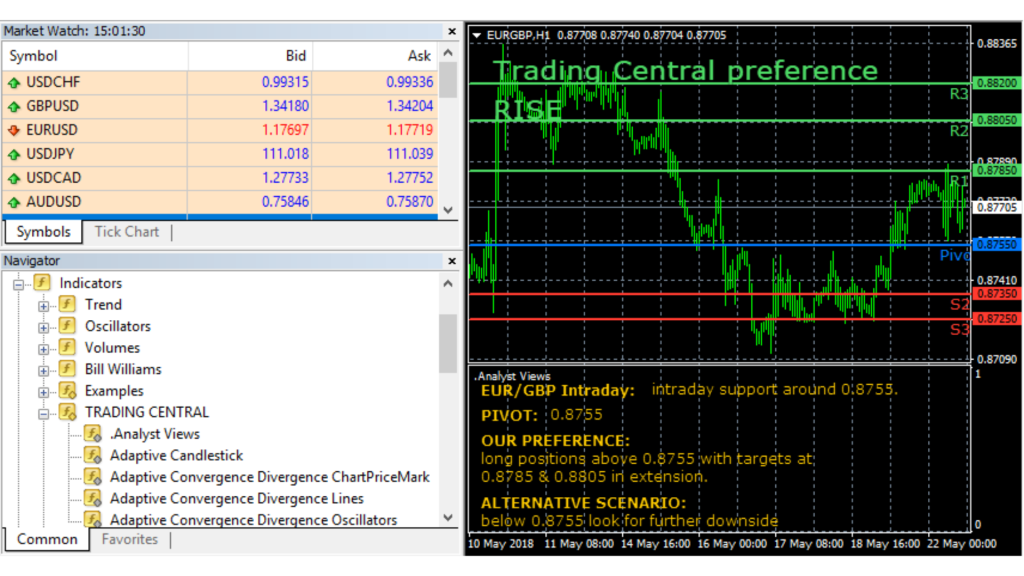Select the USDCHF symbol row
Viewport: 1024px width, 576px height.
pos(221,82)
